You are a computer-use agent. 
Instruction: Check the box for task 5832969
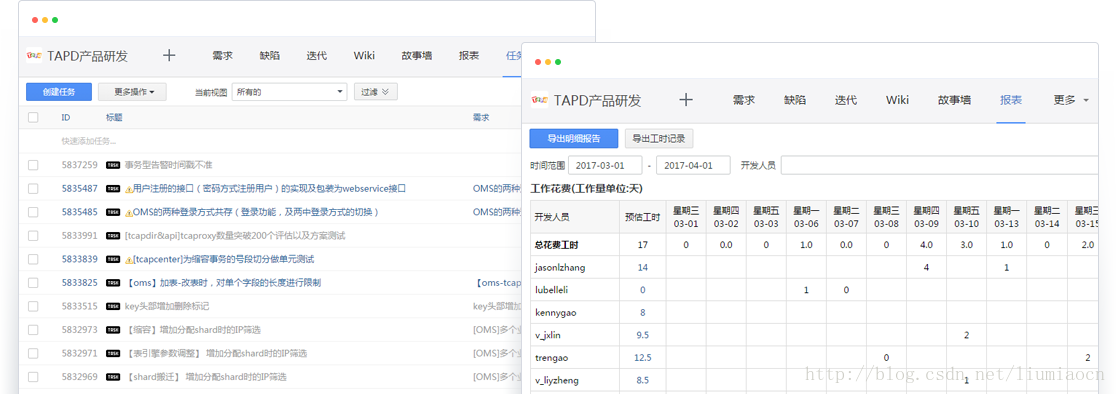[33, 376]
